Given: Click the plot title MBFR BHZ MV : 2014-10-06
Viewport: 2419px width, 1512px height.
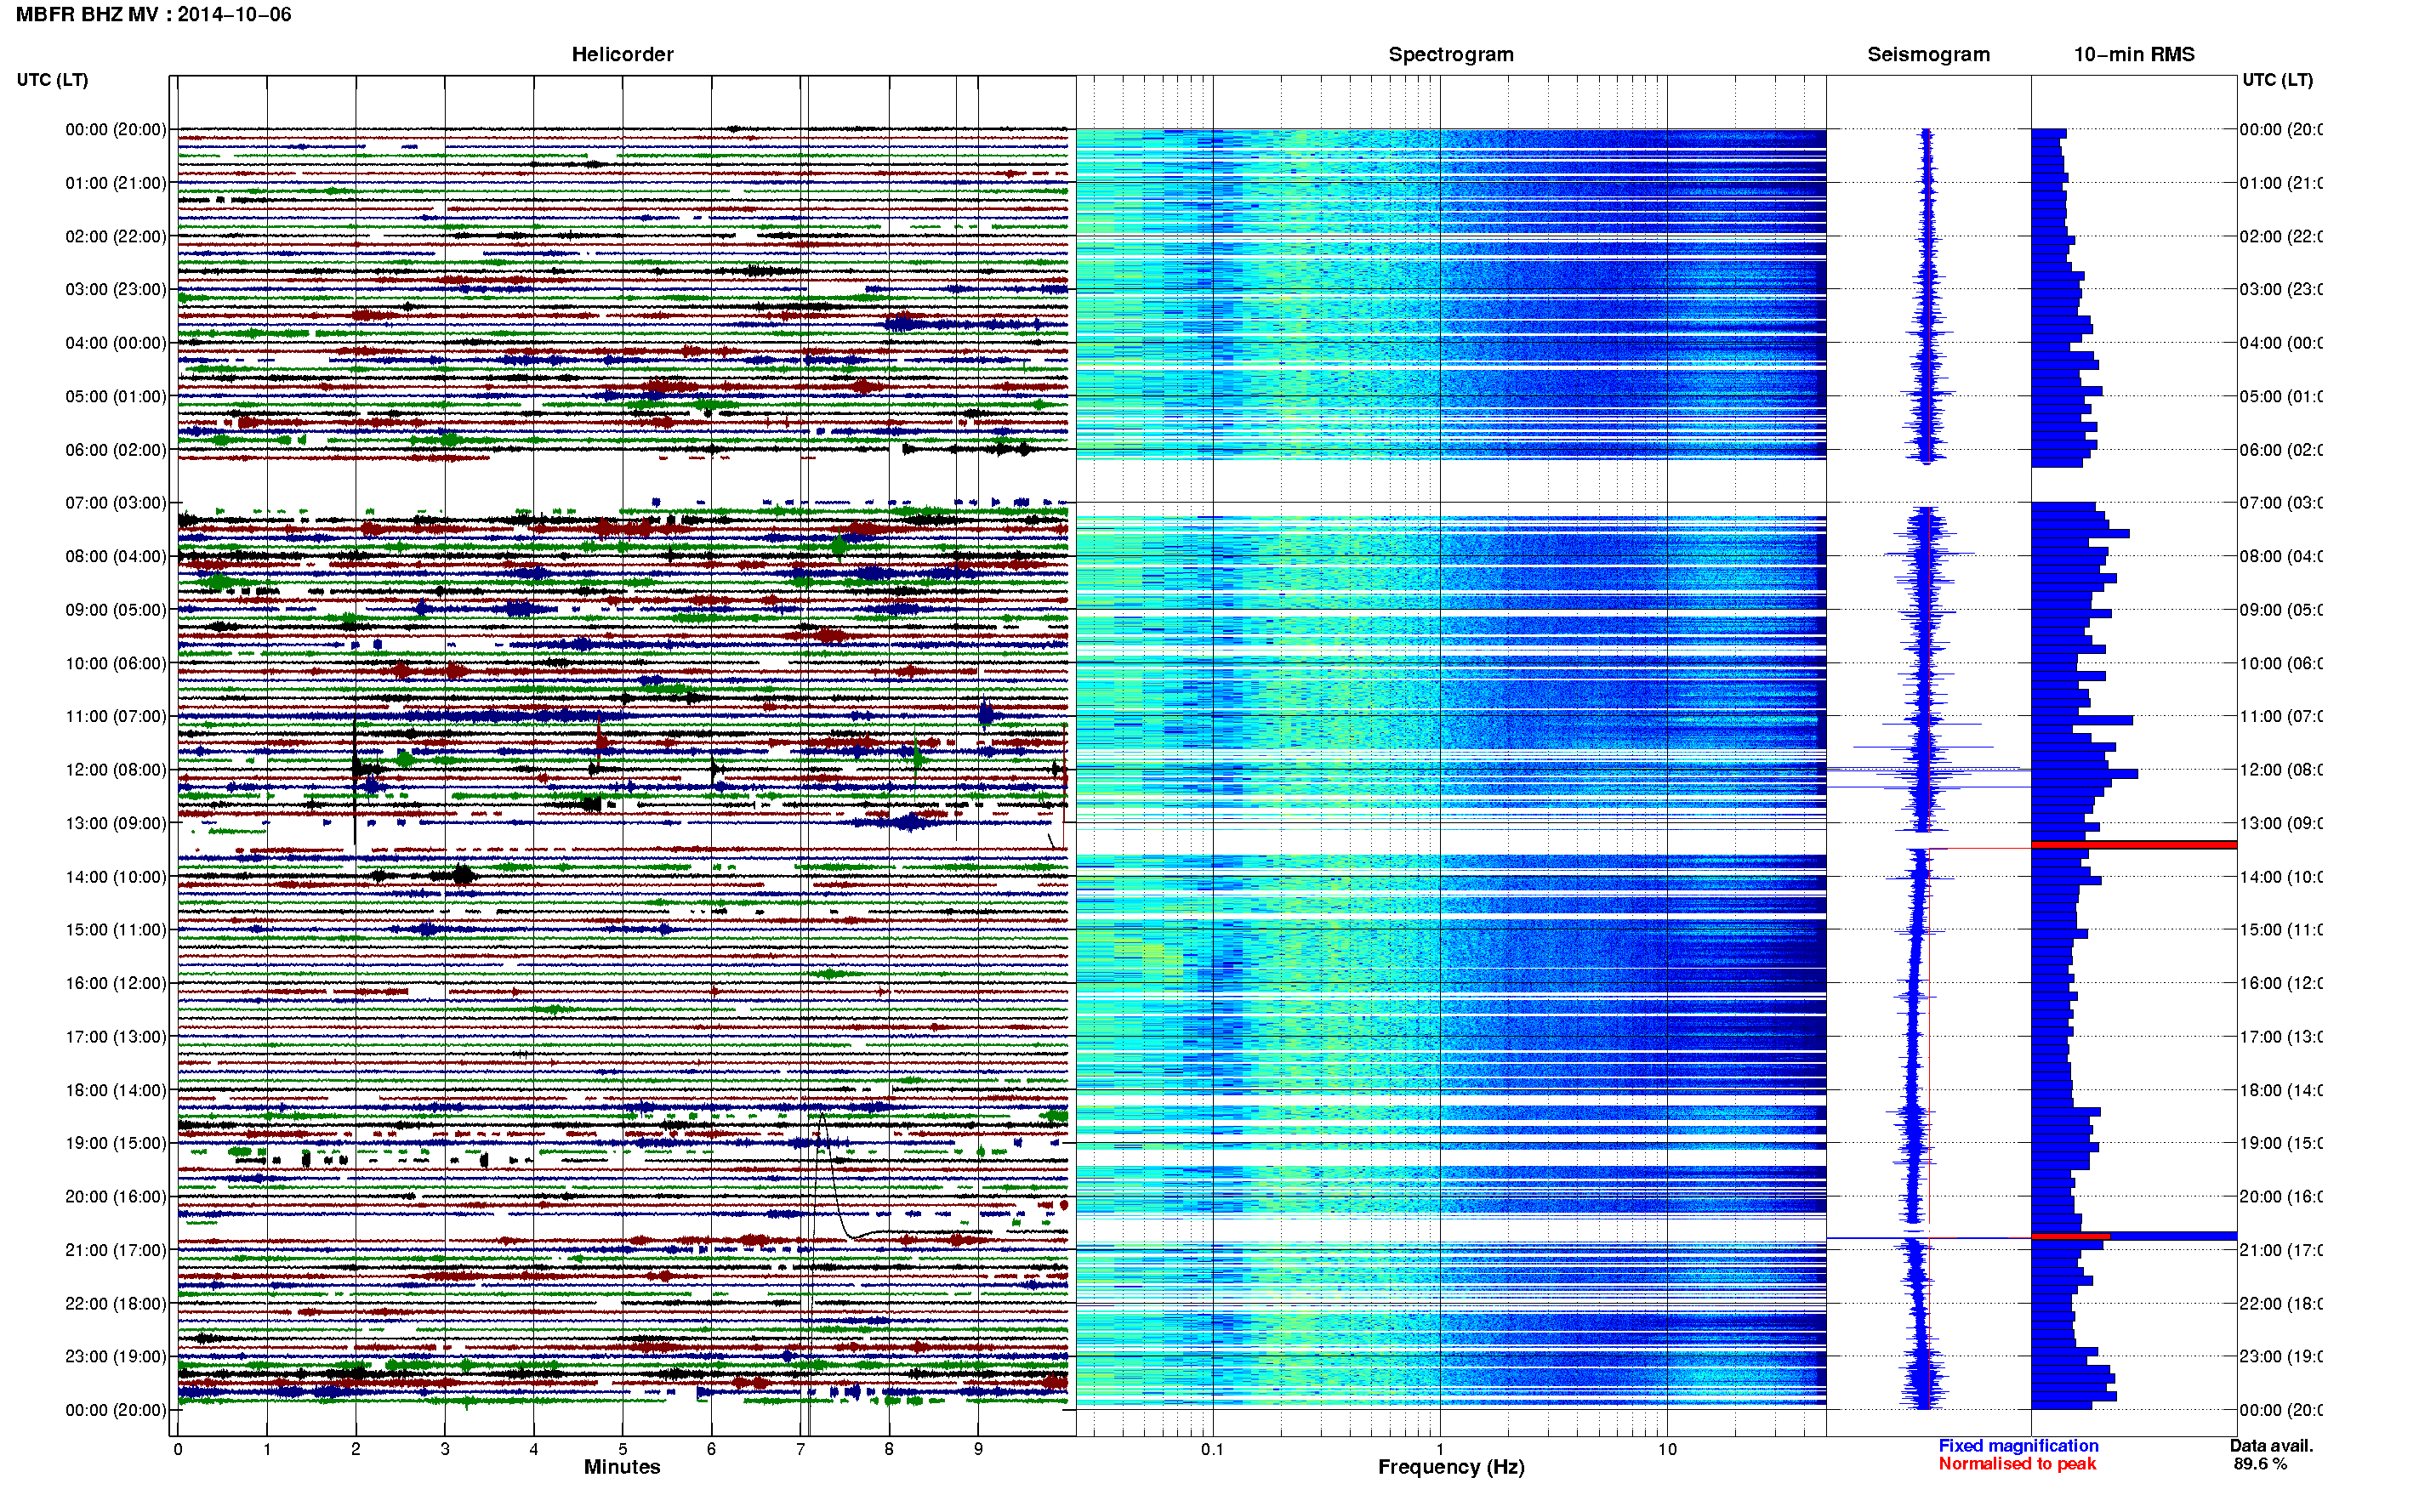Looking at the screenshot, I should (x=154, y=15).
